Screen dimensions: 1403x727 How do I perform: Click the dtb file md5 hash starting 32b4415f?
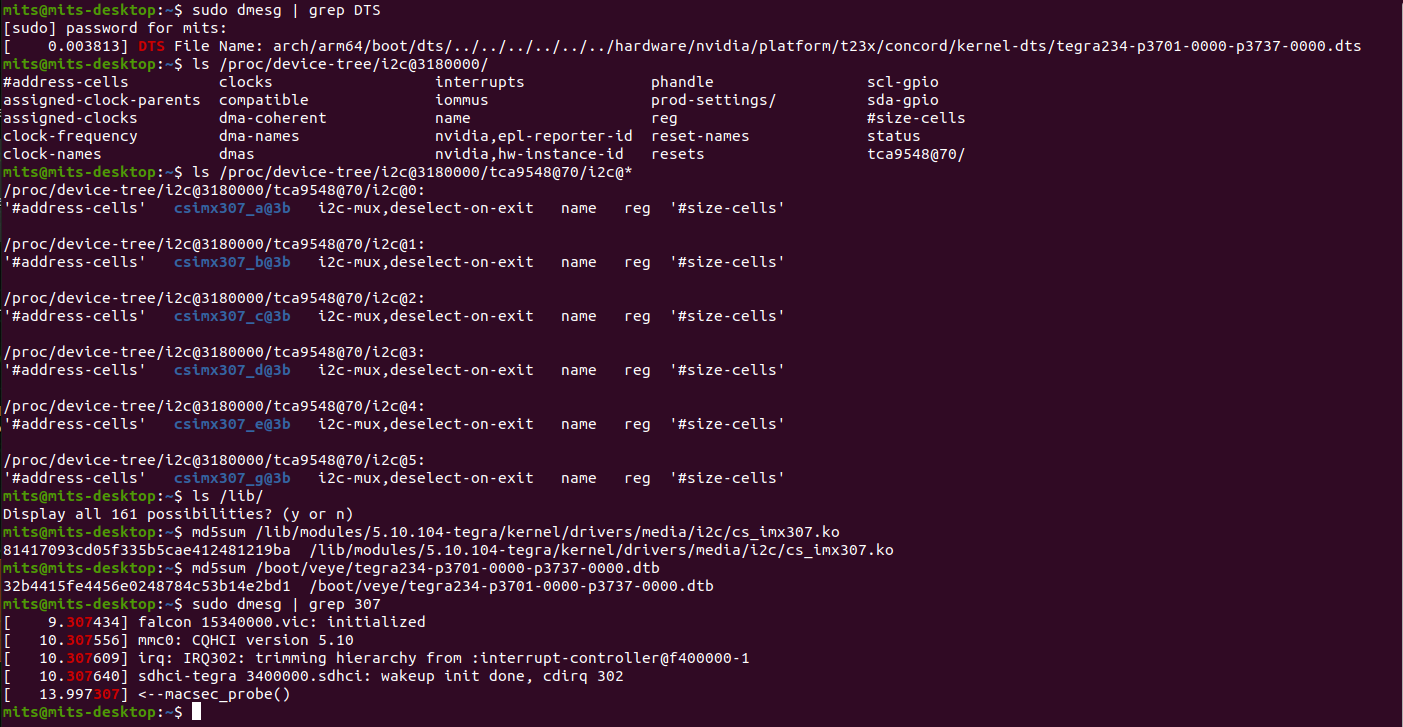(x=147, y=586)
